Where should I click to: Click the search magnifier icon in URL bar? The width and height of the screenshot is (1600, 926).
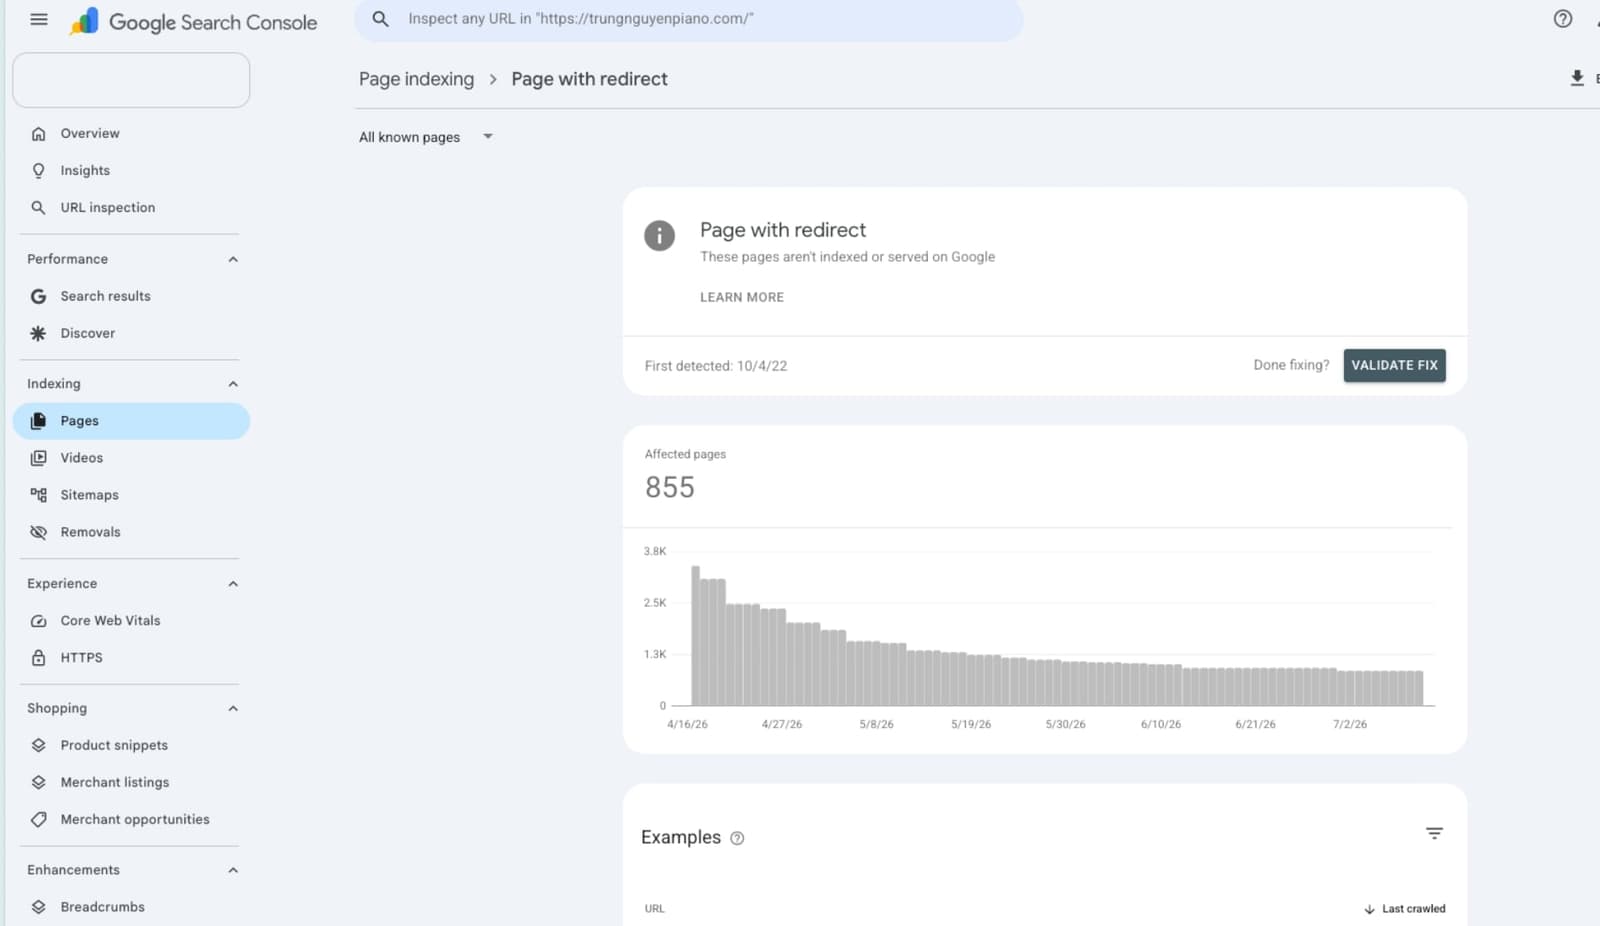tap(380, 19)
